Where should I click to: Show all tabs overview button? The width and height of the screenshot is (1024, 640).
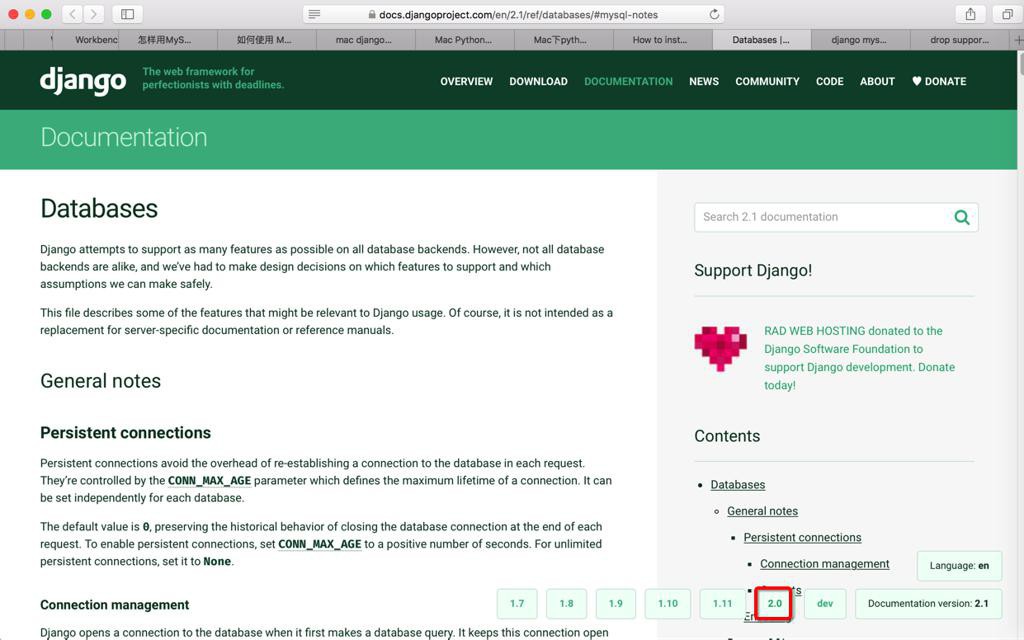1008,14
